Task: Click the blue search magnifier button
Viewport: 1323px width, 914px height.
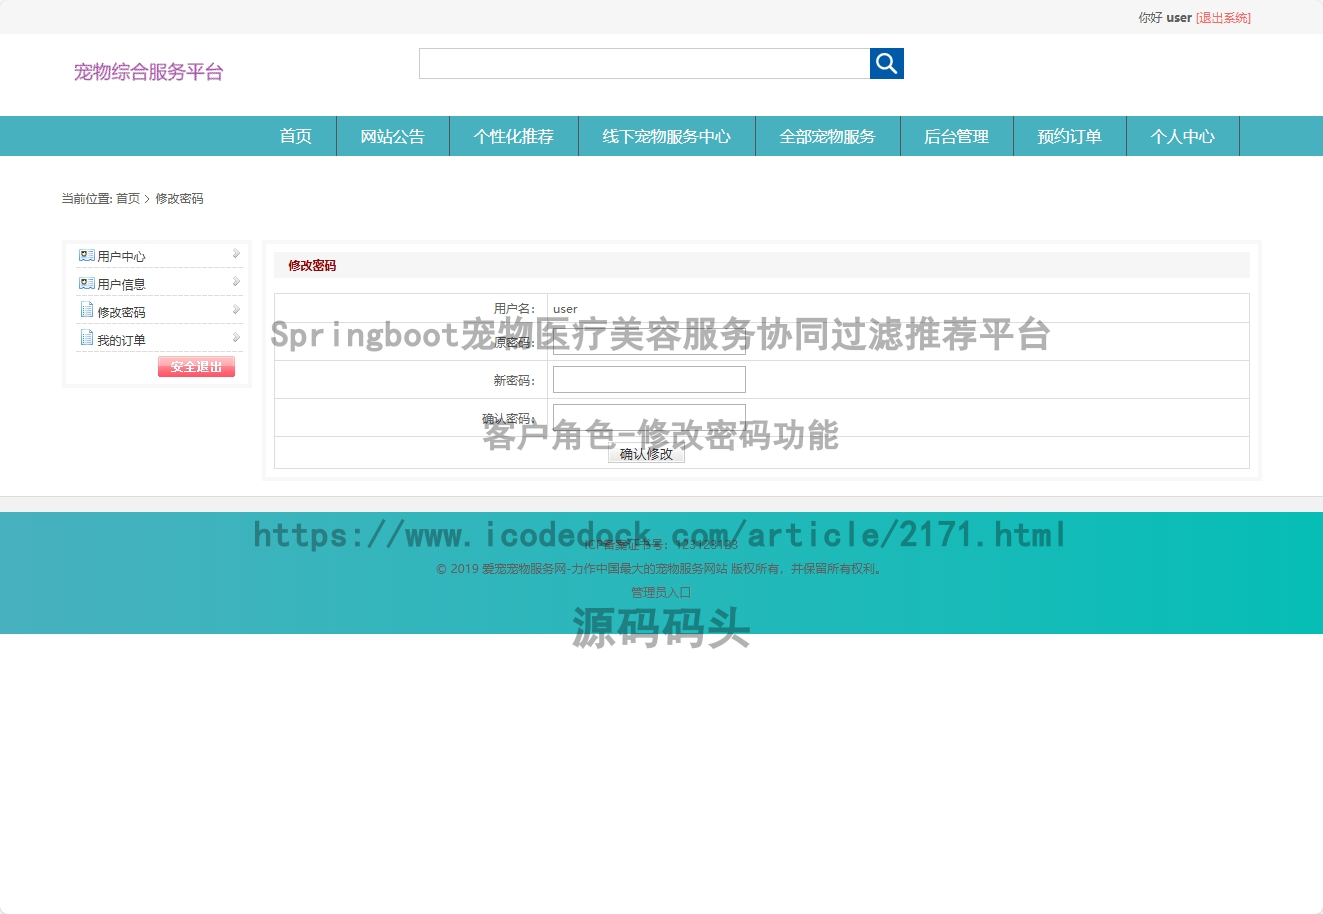Action: pos(887,63)
